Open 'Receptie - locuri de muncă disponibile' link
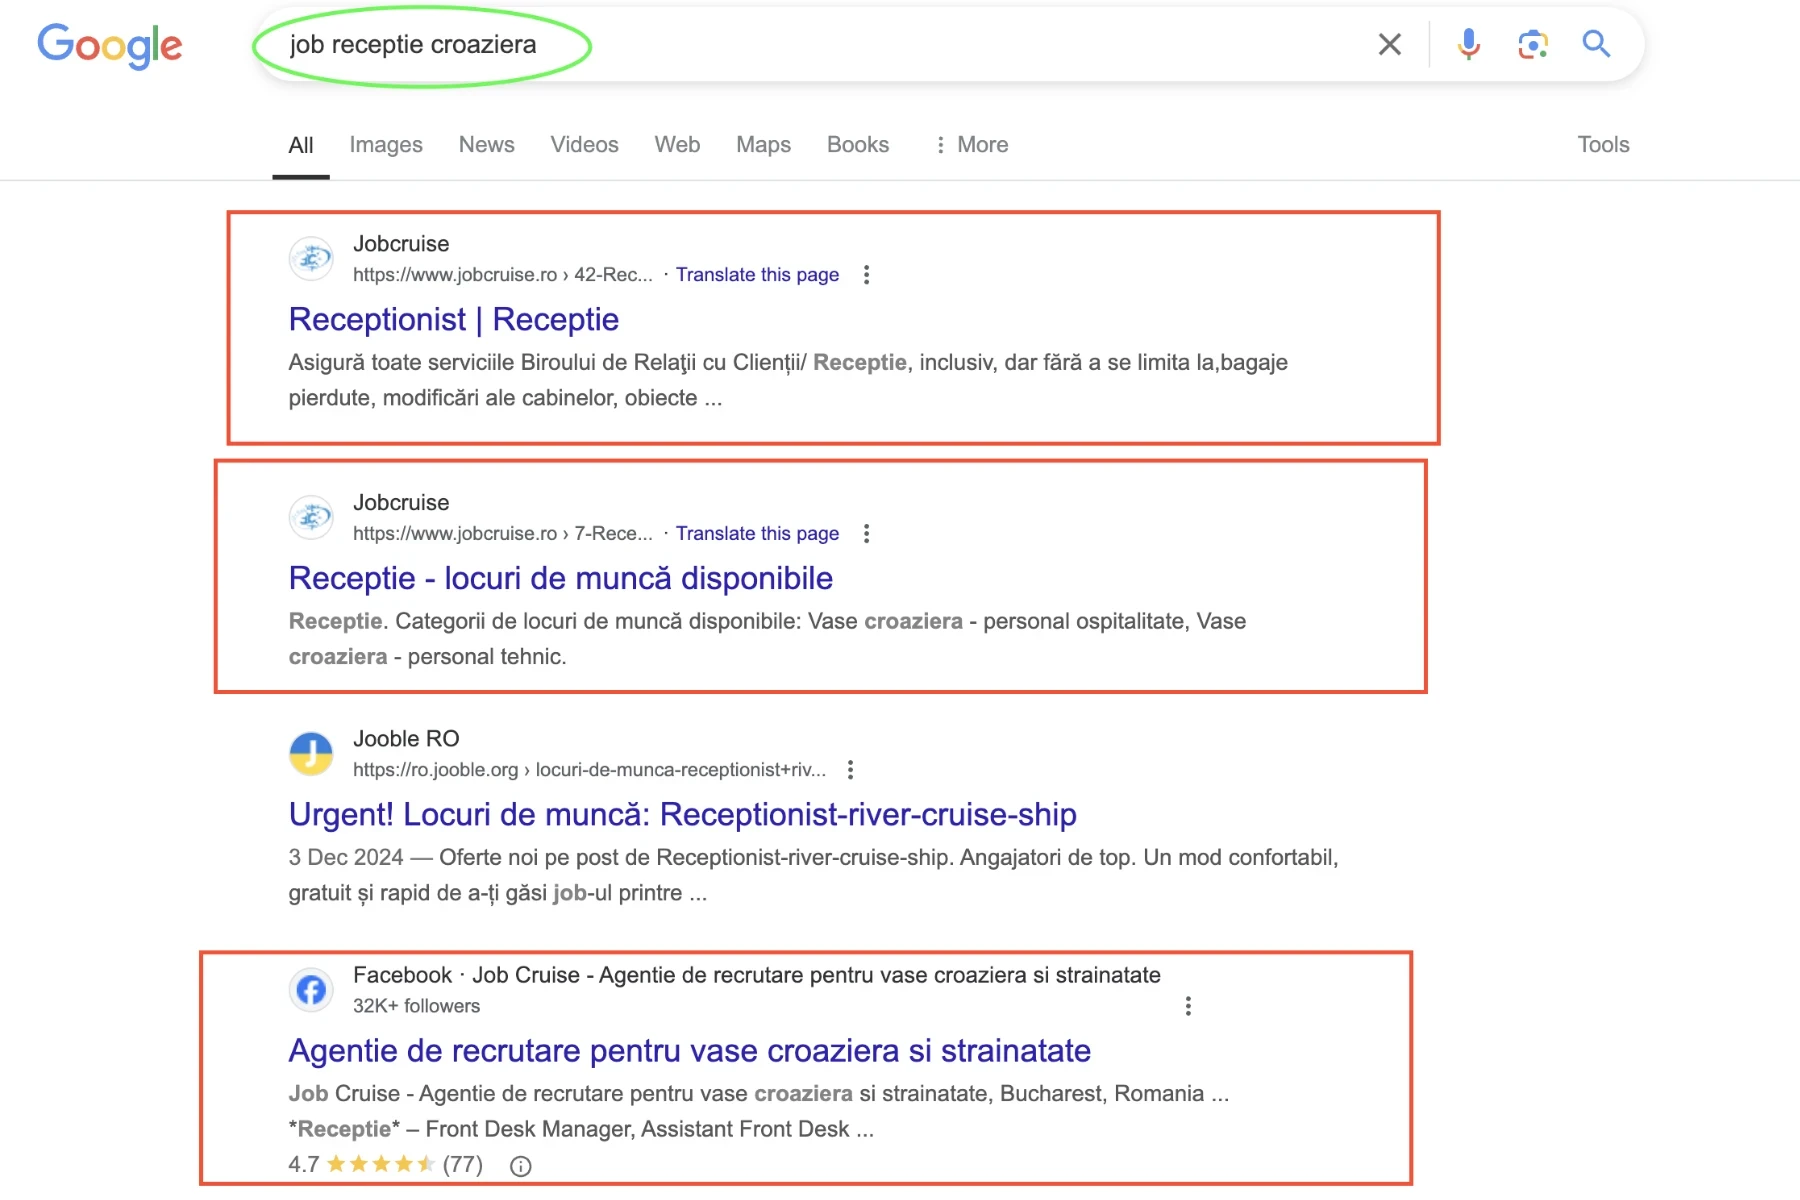This screenshot has width=1800, height=1200. (560, 578)
